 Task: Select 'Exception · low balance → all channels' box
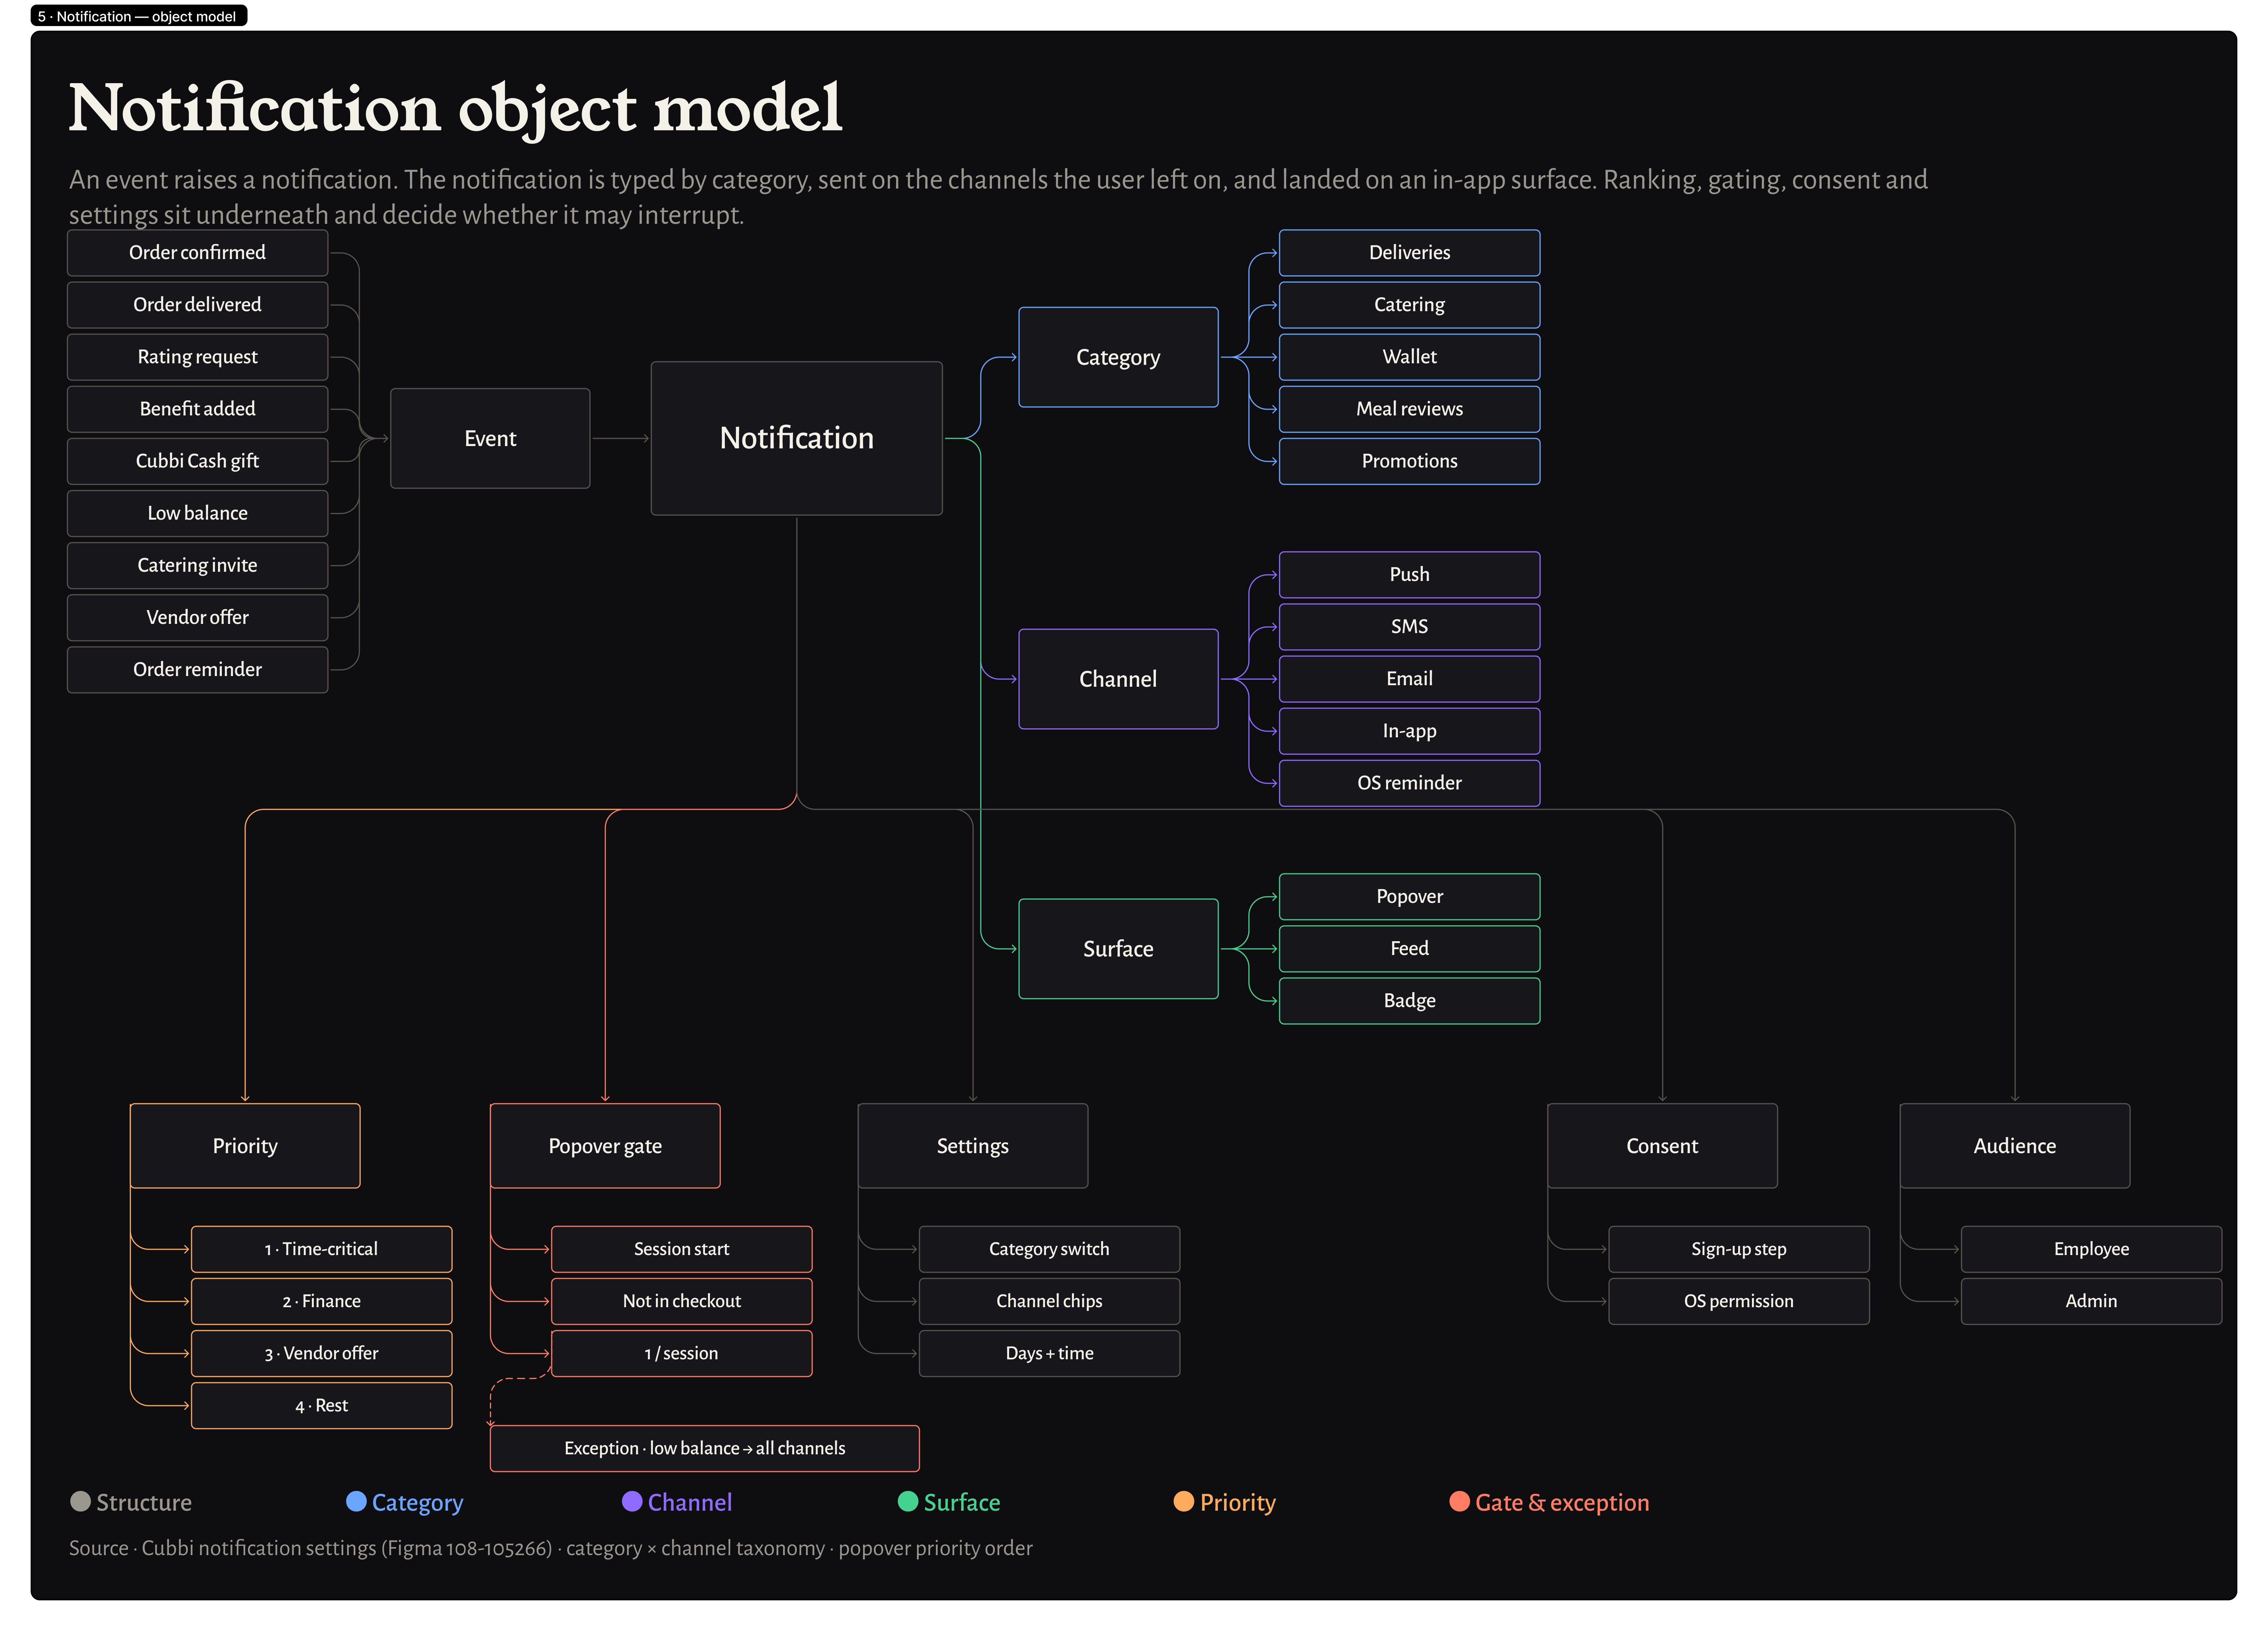coord(704,1448)
